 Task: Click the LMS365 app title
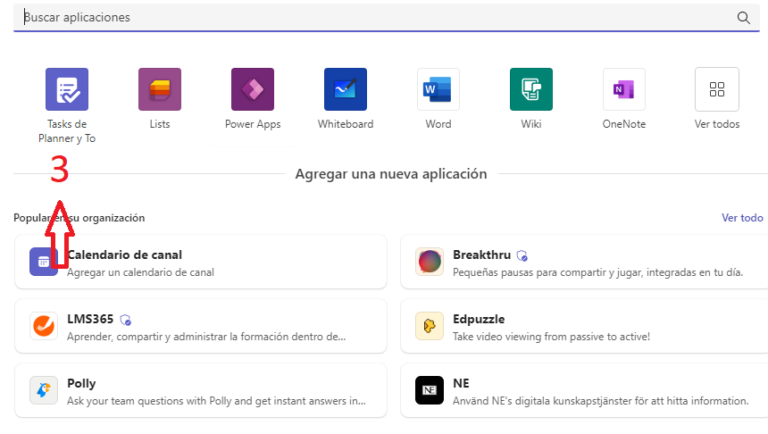click(90, 319)
